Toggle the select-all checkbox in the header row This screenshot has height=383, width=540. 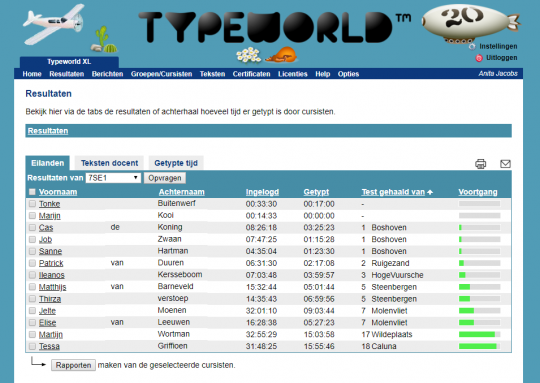pyautogui.click(x=32, y=192)
